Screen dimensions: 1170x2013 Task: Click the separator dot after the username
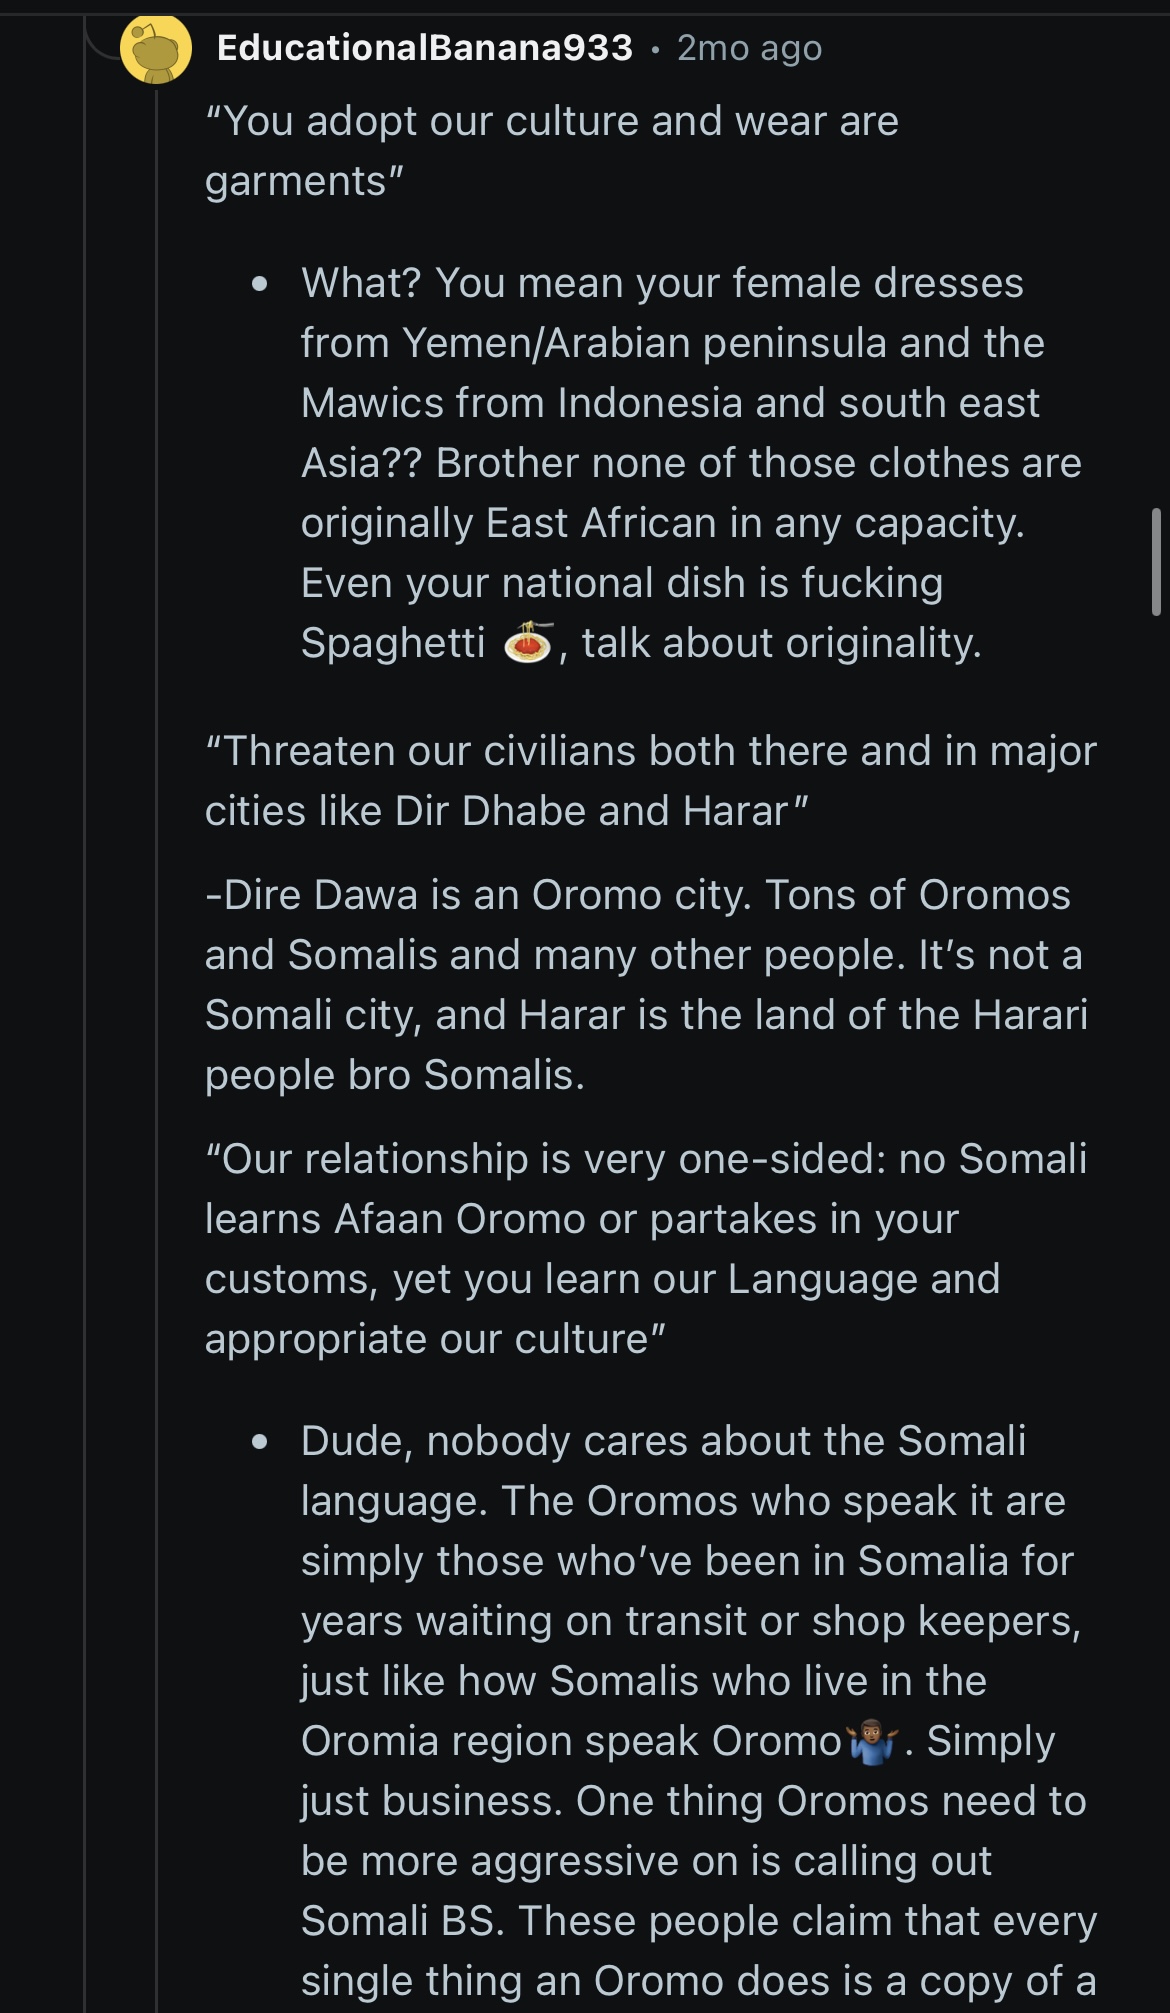[655, 49]
